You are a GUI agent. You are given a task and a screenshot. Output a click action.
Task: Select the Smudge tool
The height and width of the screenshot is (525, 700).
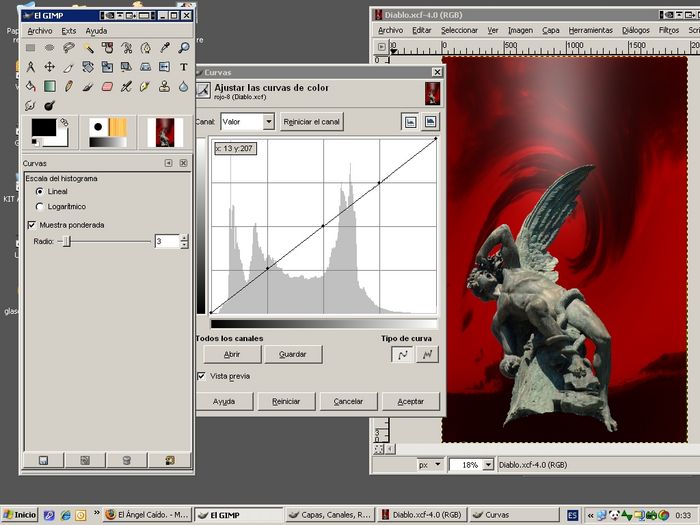(x=30, y=105)
